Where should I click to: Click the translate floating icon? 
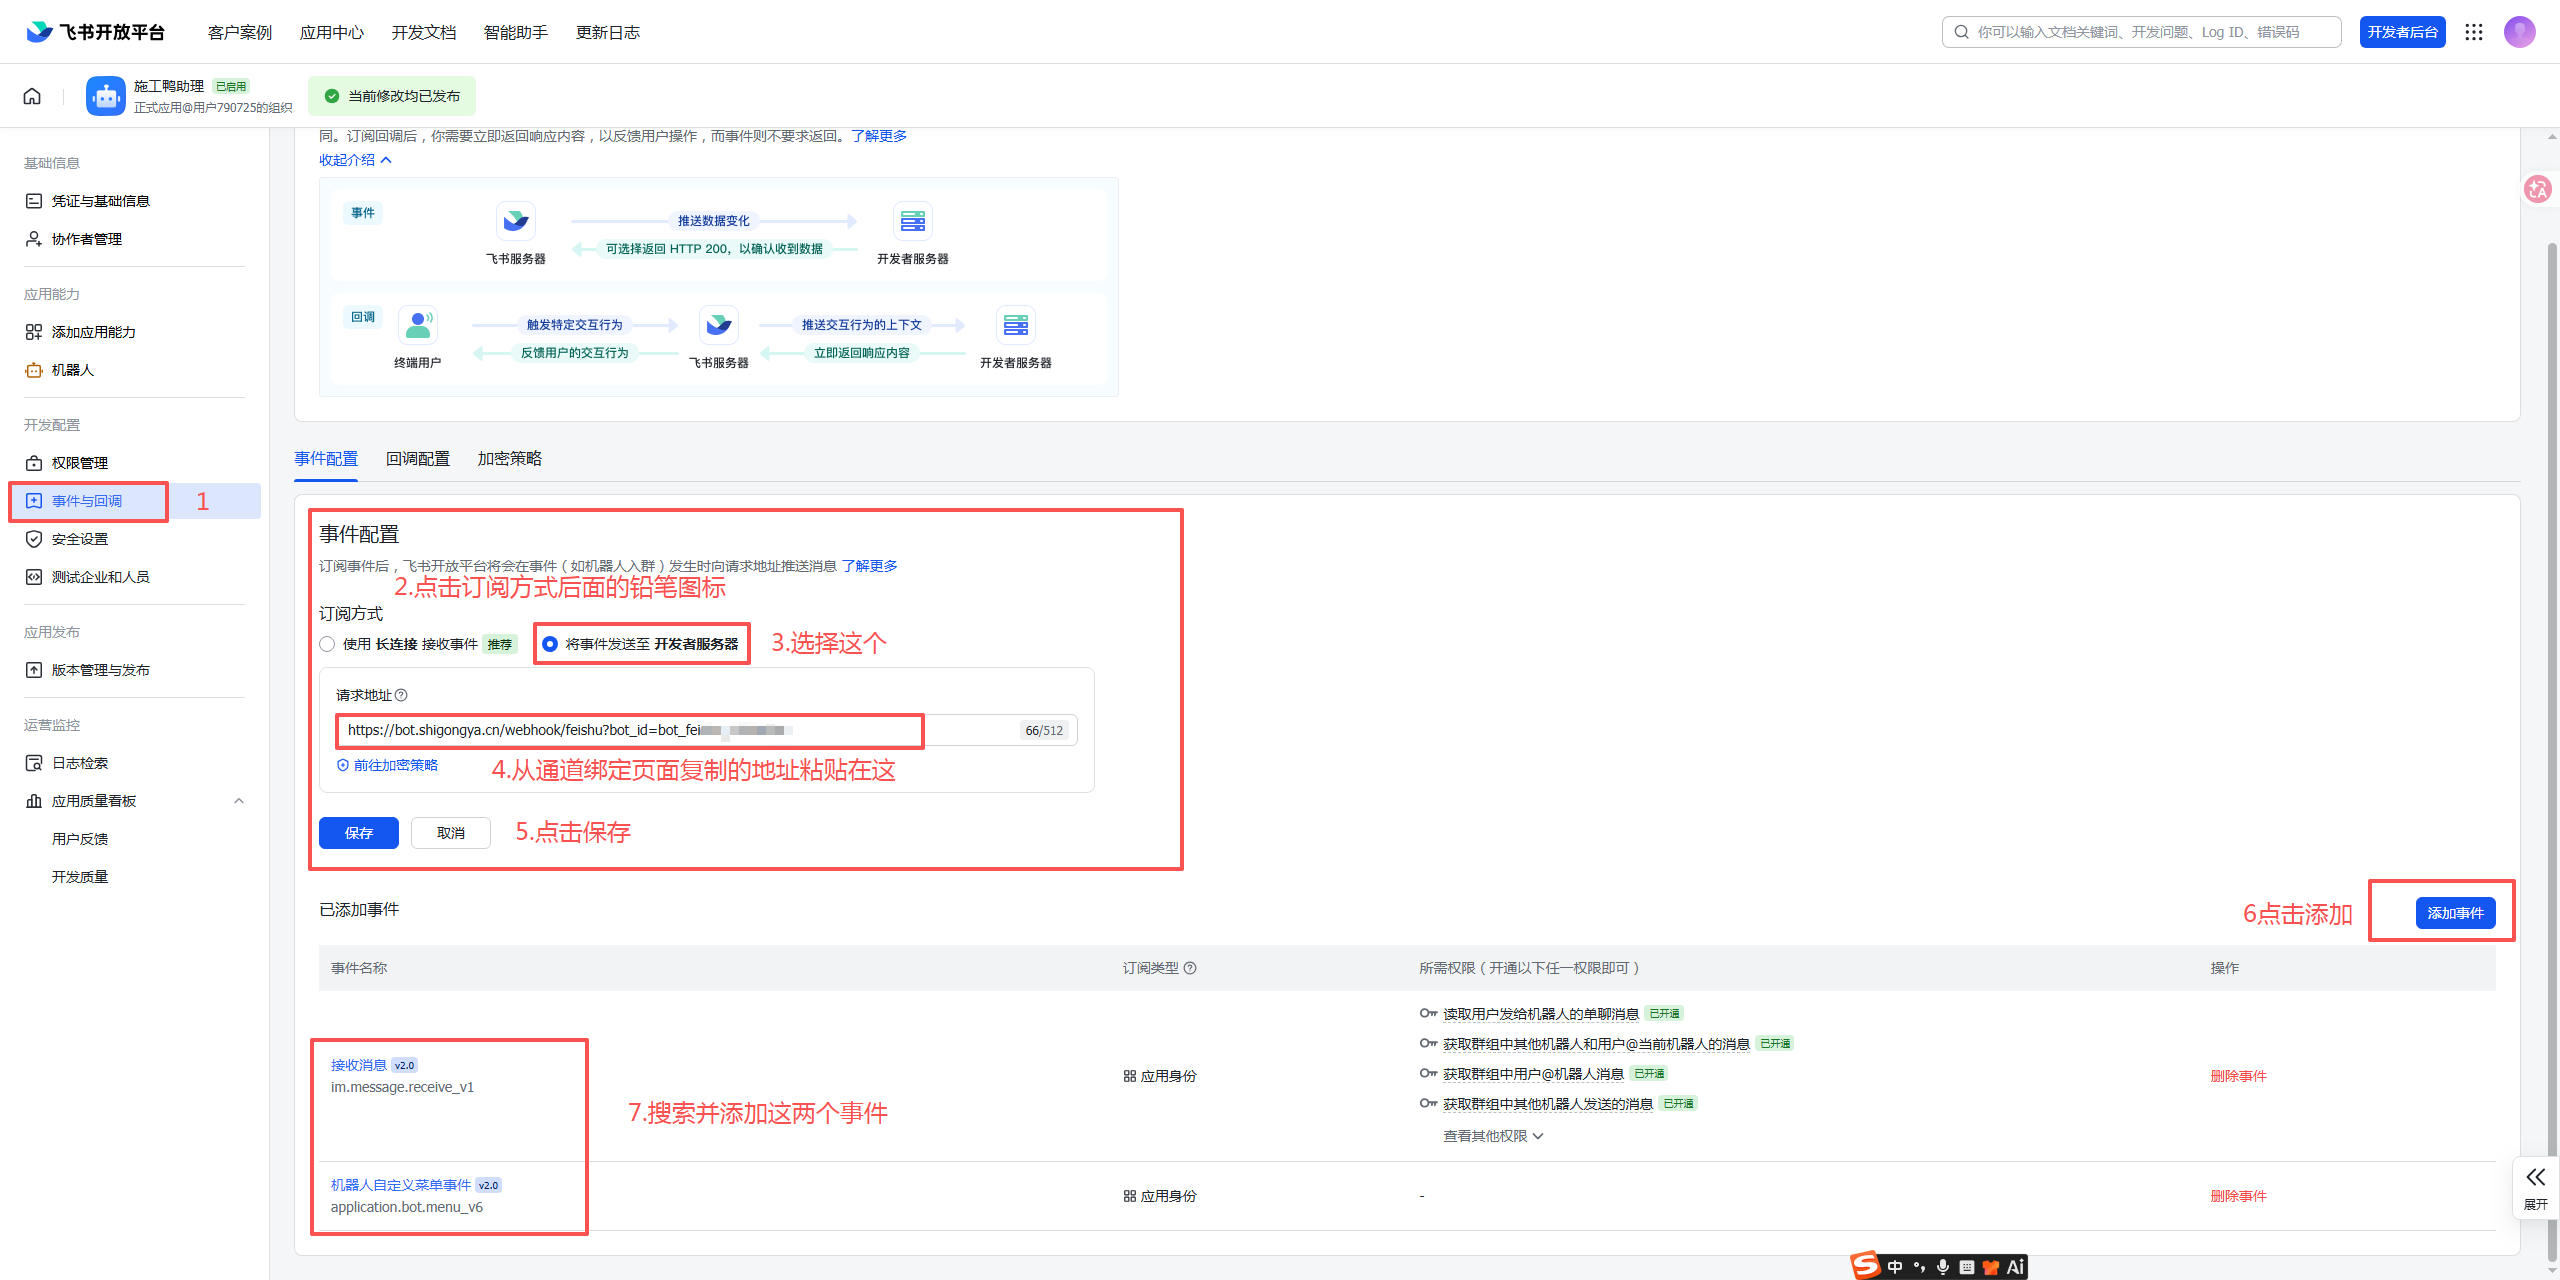pyautogui.click(x=2538, y=189)
